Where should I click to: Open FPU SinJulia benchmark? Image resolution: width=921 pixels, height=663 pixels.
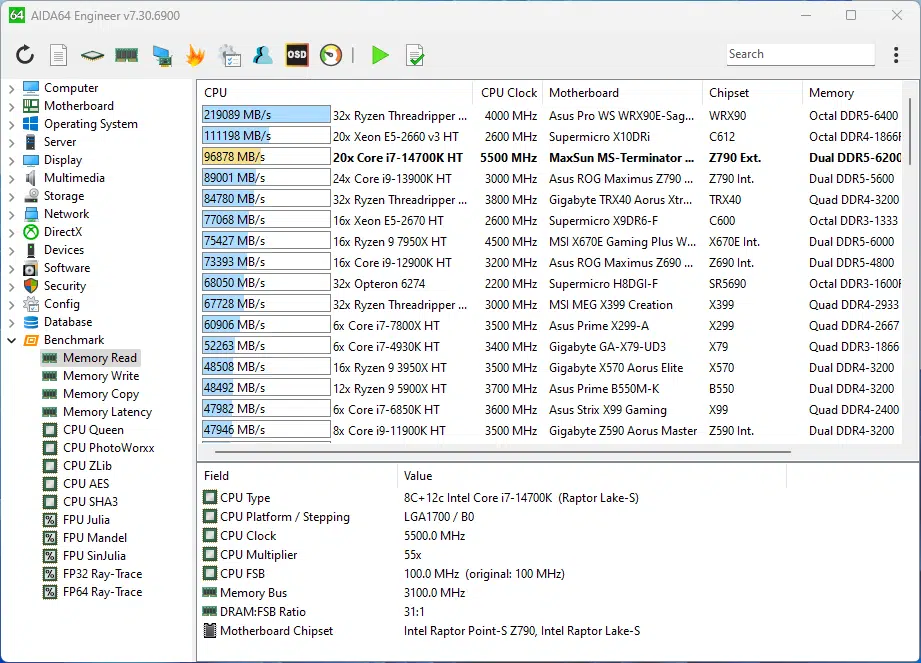coord(95,556)
